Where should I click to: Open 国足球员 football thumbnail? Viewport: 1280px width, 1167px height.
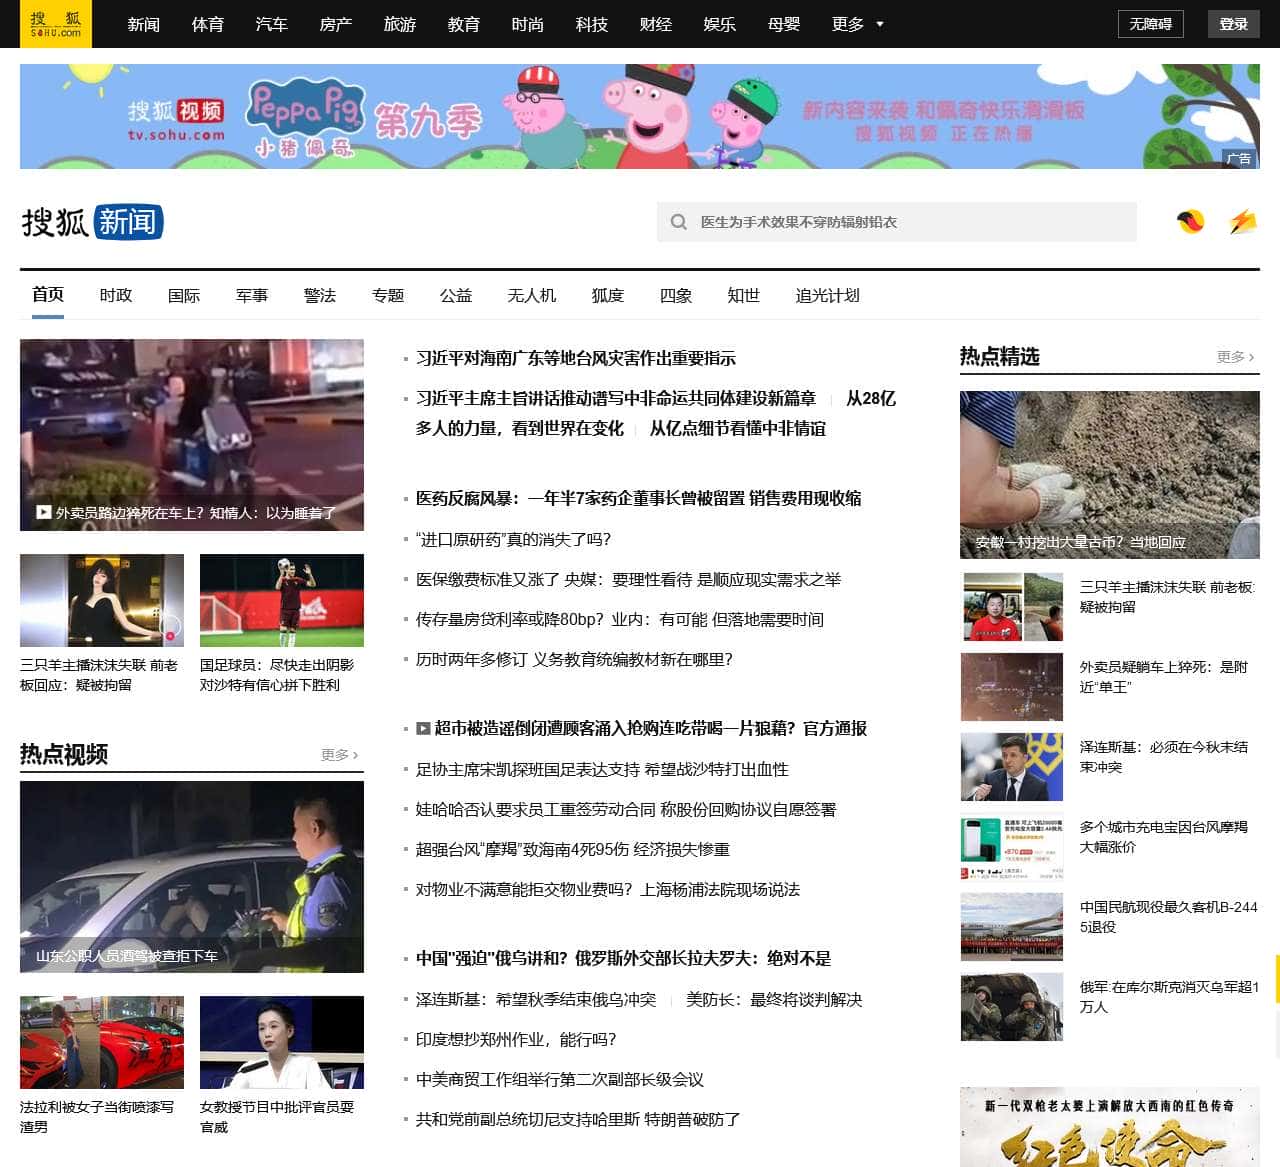click(x=282, y=600)
